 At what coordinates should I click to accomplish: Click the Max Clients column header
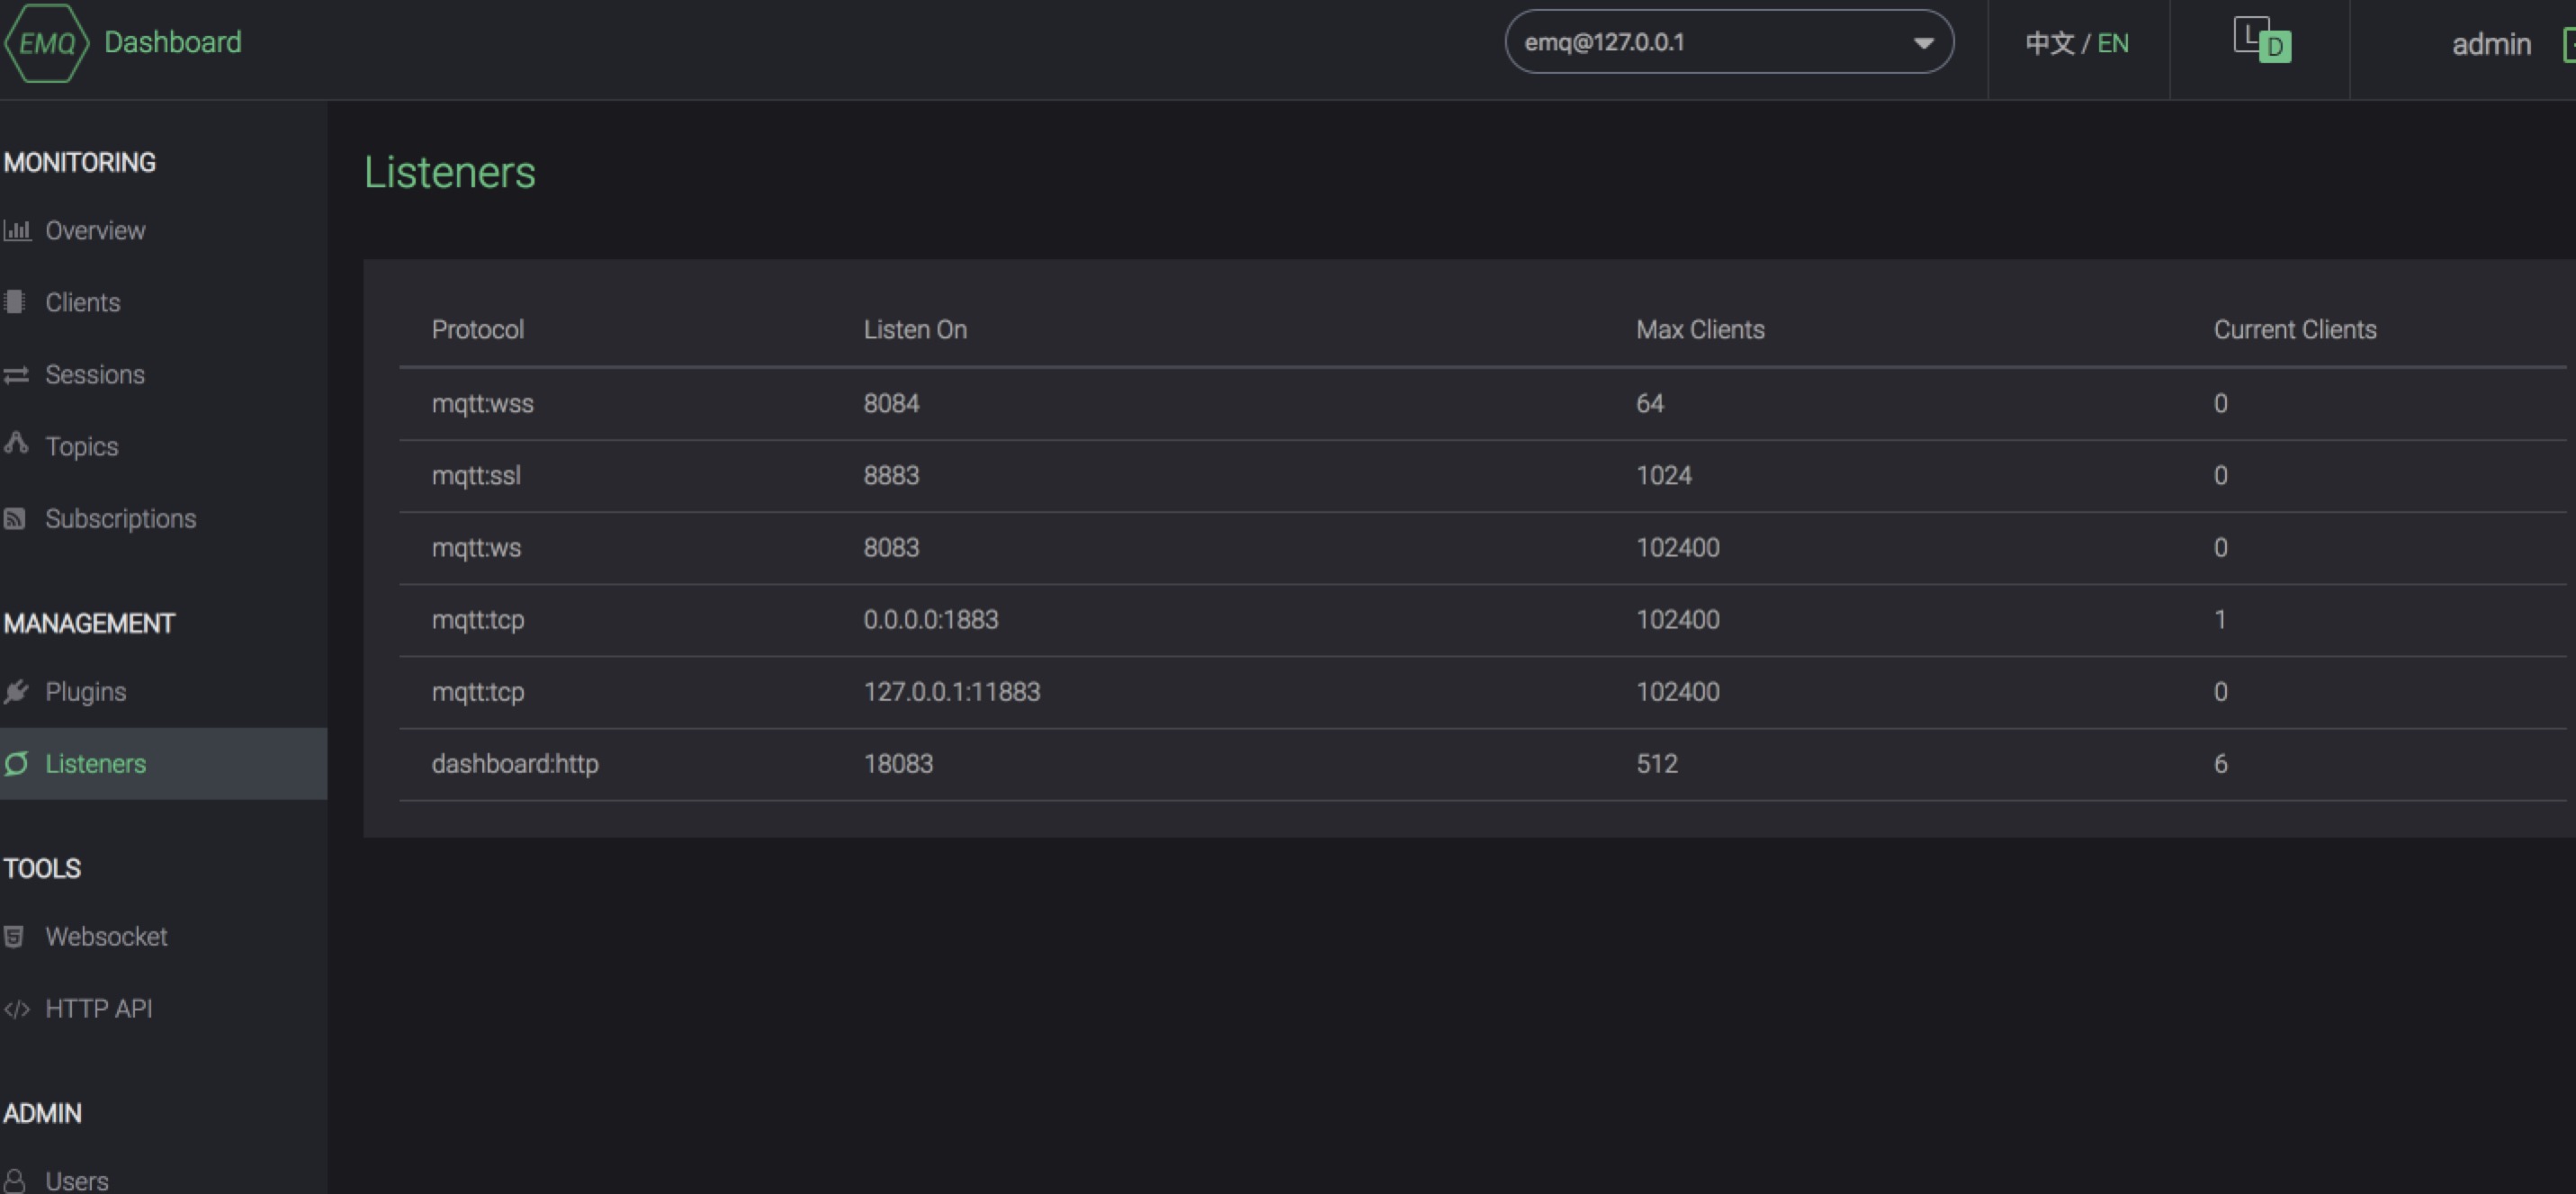1699,329
